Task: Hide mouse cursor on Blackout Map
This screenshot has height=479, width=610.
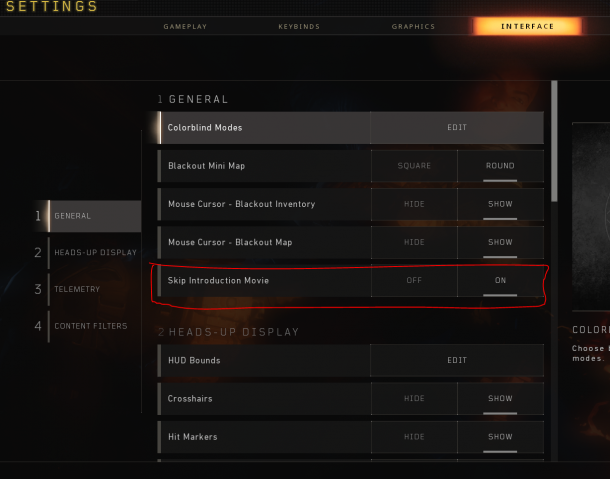Action: coord(414,242)
